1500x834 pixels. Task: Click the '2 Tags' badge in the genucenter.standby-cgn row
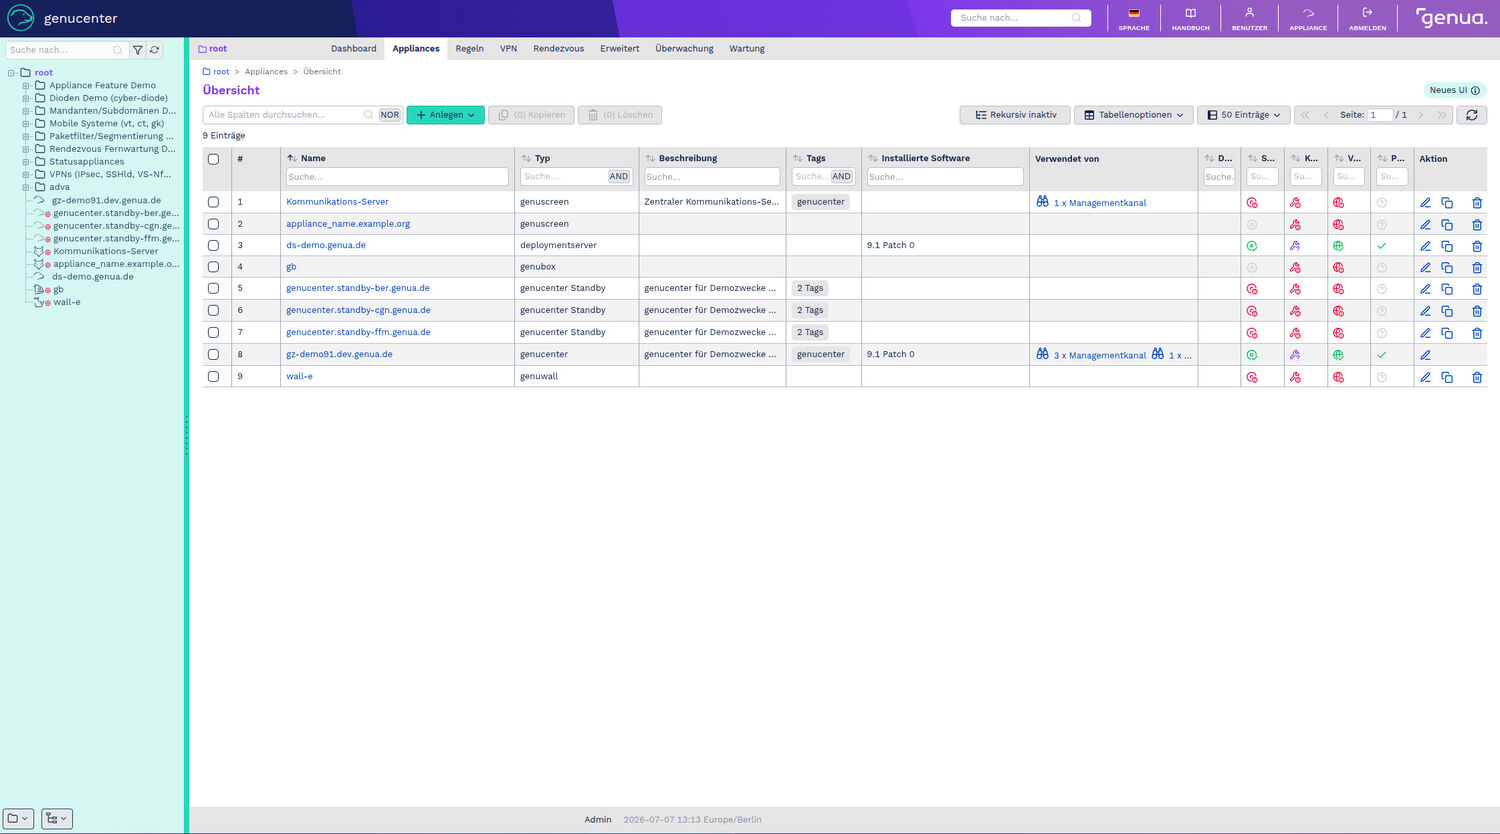pos(810,310)
